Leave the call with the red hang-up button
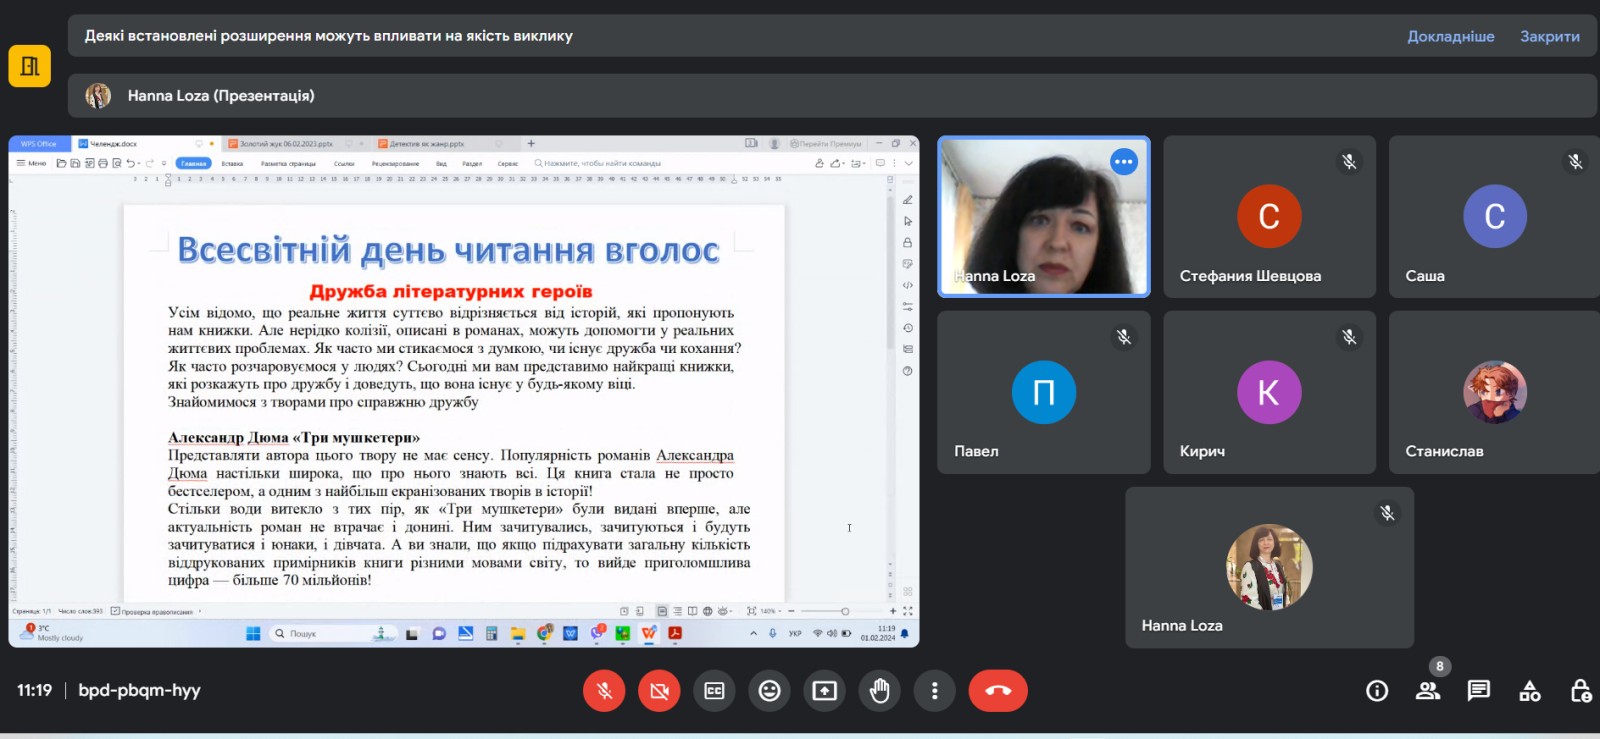Viewport: 1600px width, 739px height. [997, 691]
